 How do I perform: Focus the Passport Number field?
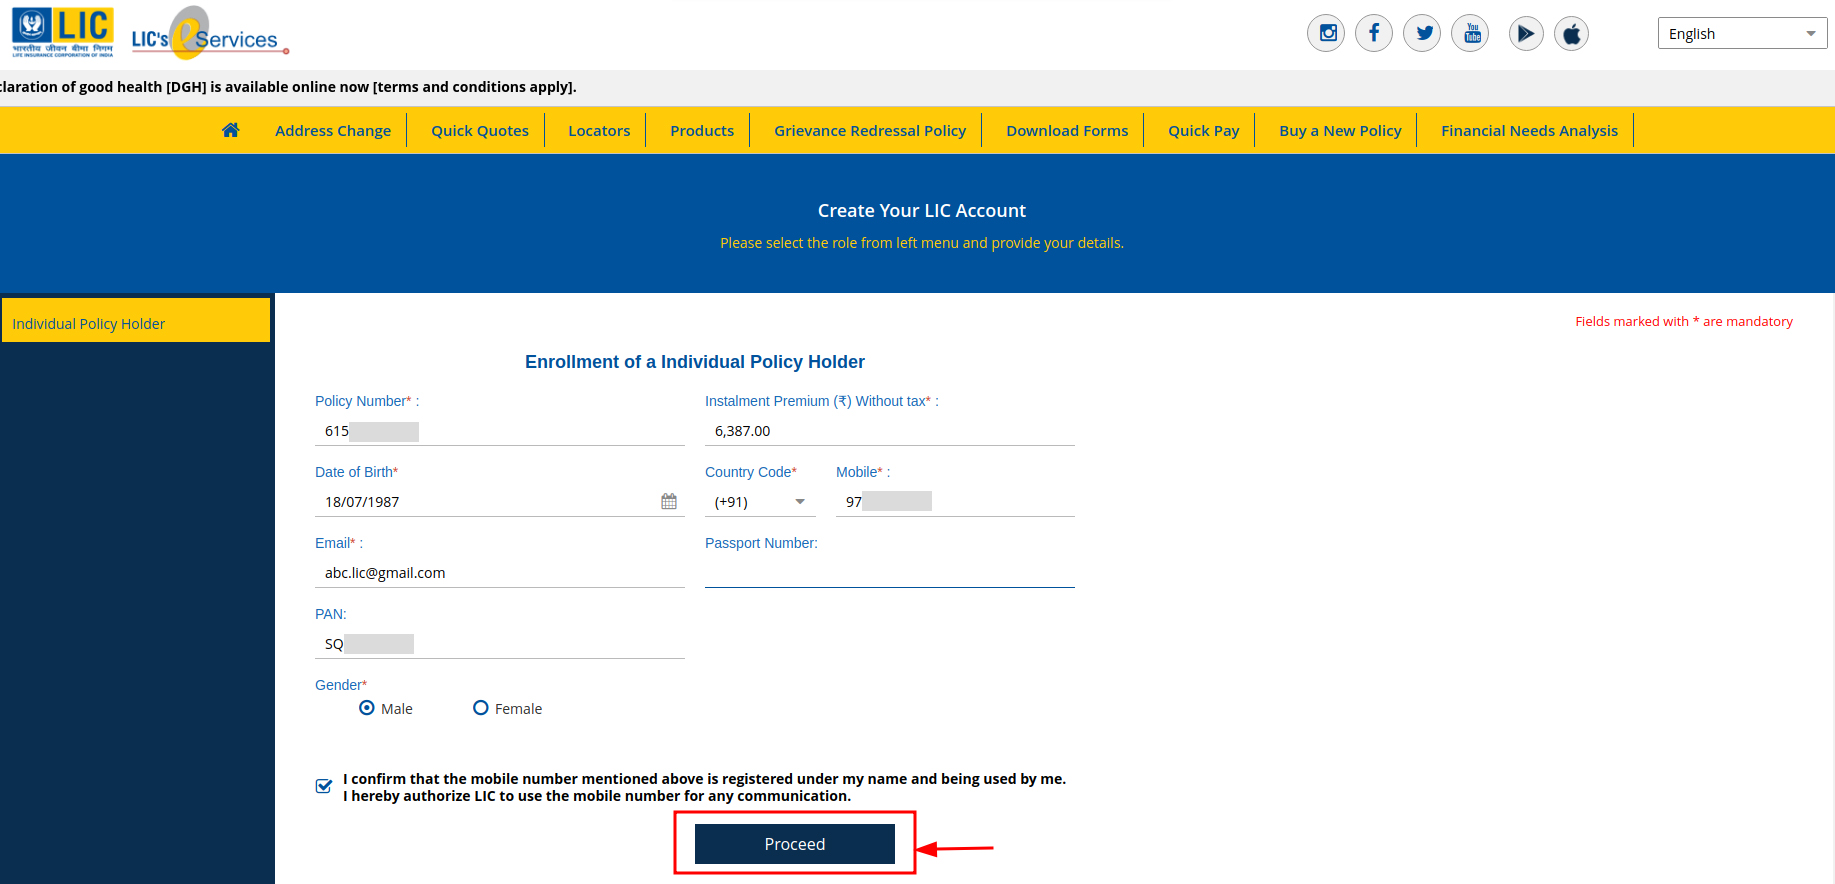pyautogui.click(x=890, y=573)
